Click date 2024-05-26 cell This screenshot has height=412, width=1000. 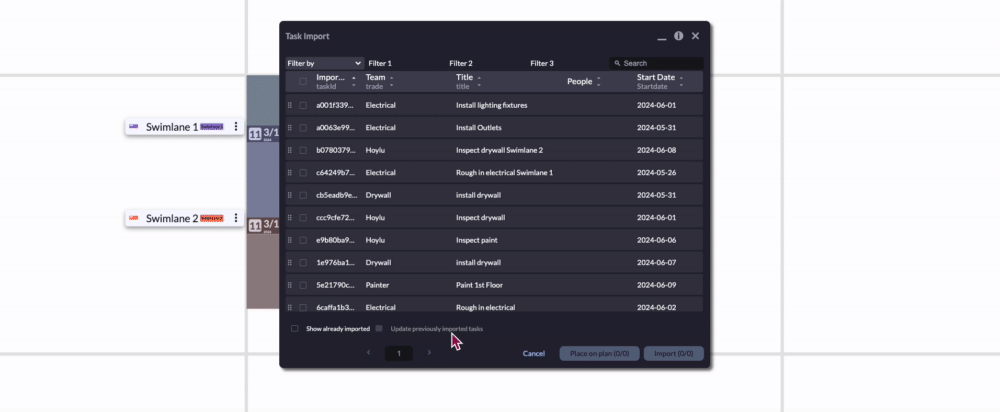[656, 172]
